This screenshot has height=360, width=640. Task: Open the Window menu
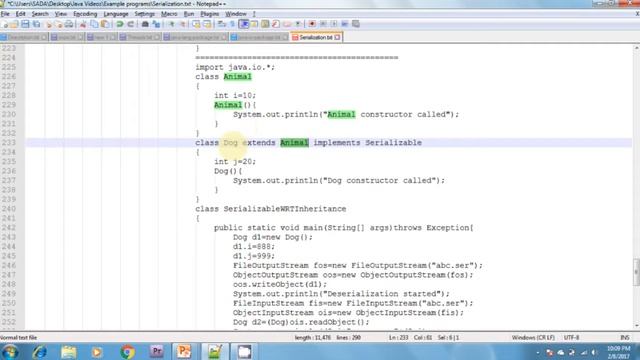click(236, 14)
